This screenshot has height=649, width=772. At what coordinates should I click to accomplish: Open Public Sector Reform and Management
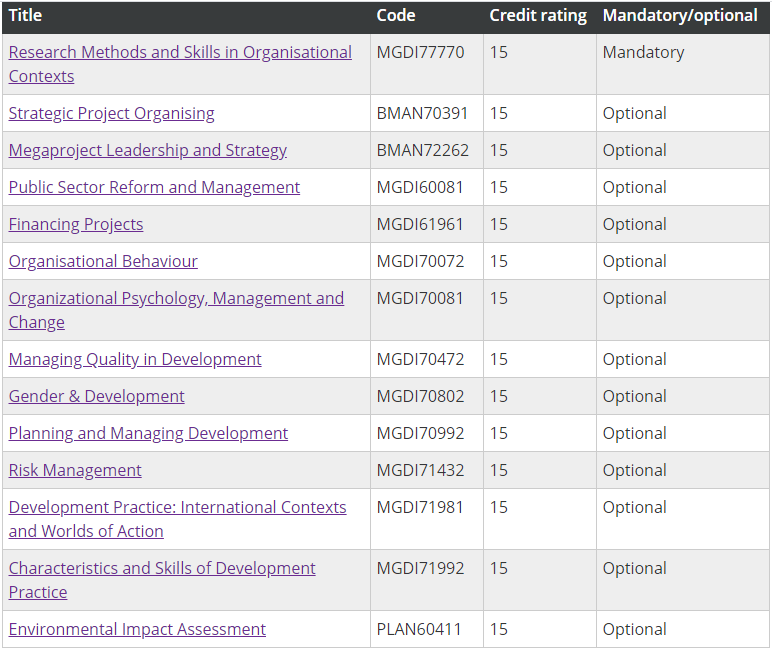[x=154, y=187]
